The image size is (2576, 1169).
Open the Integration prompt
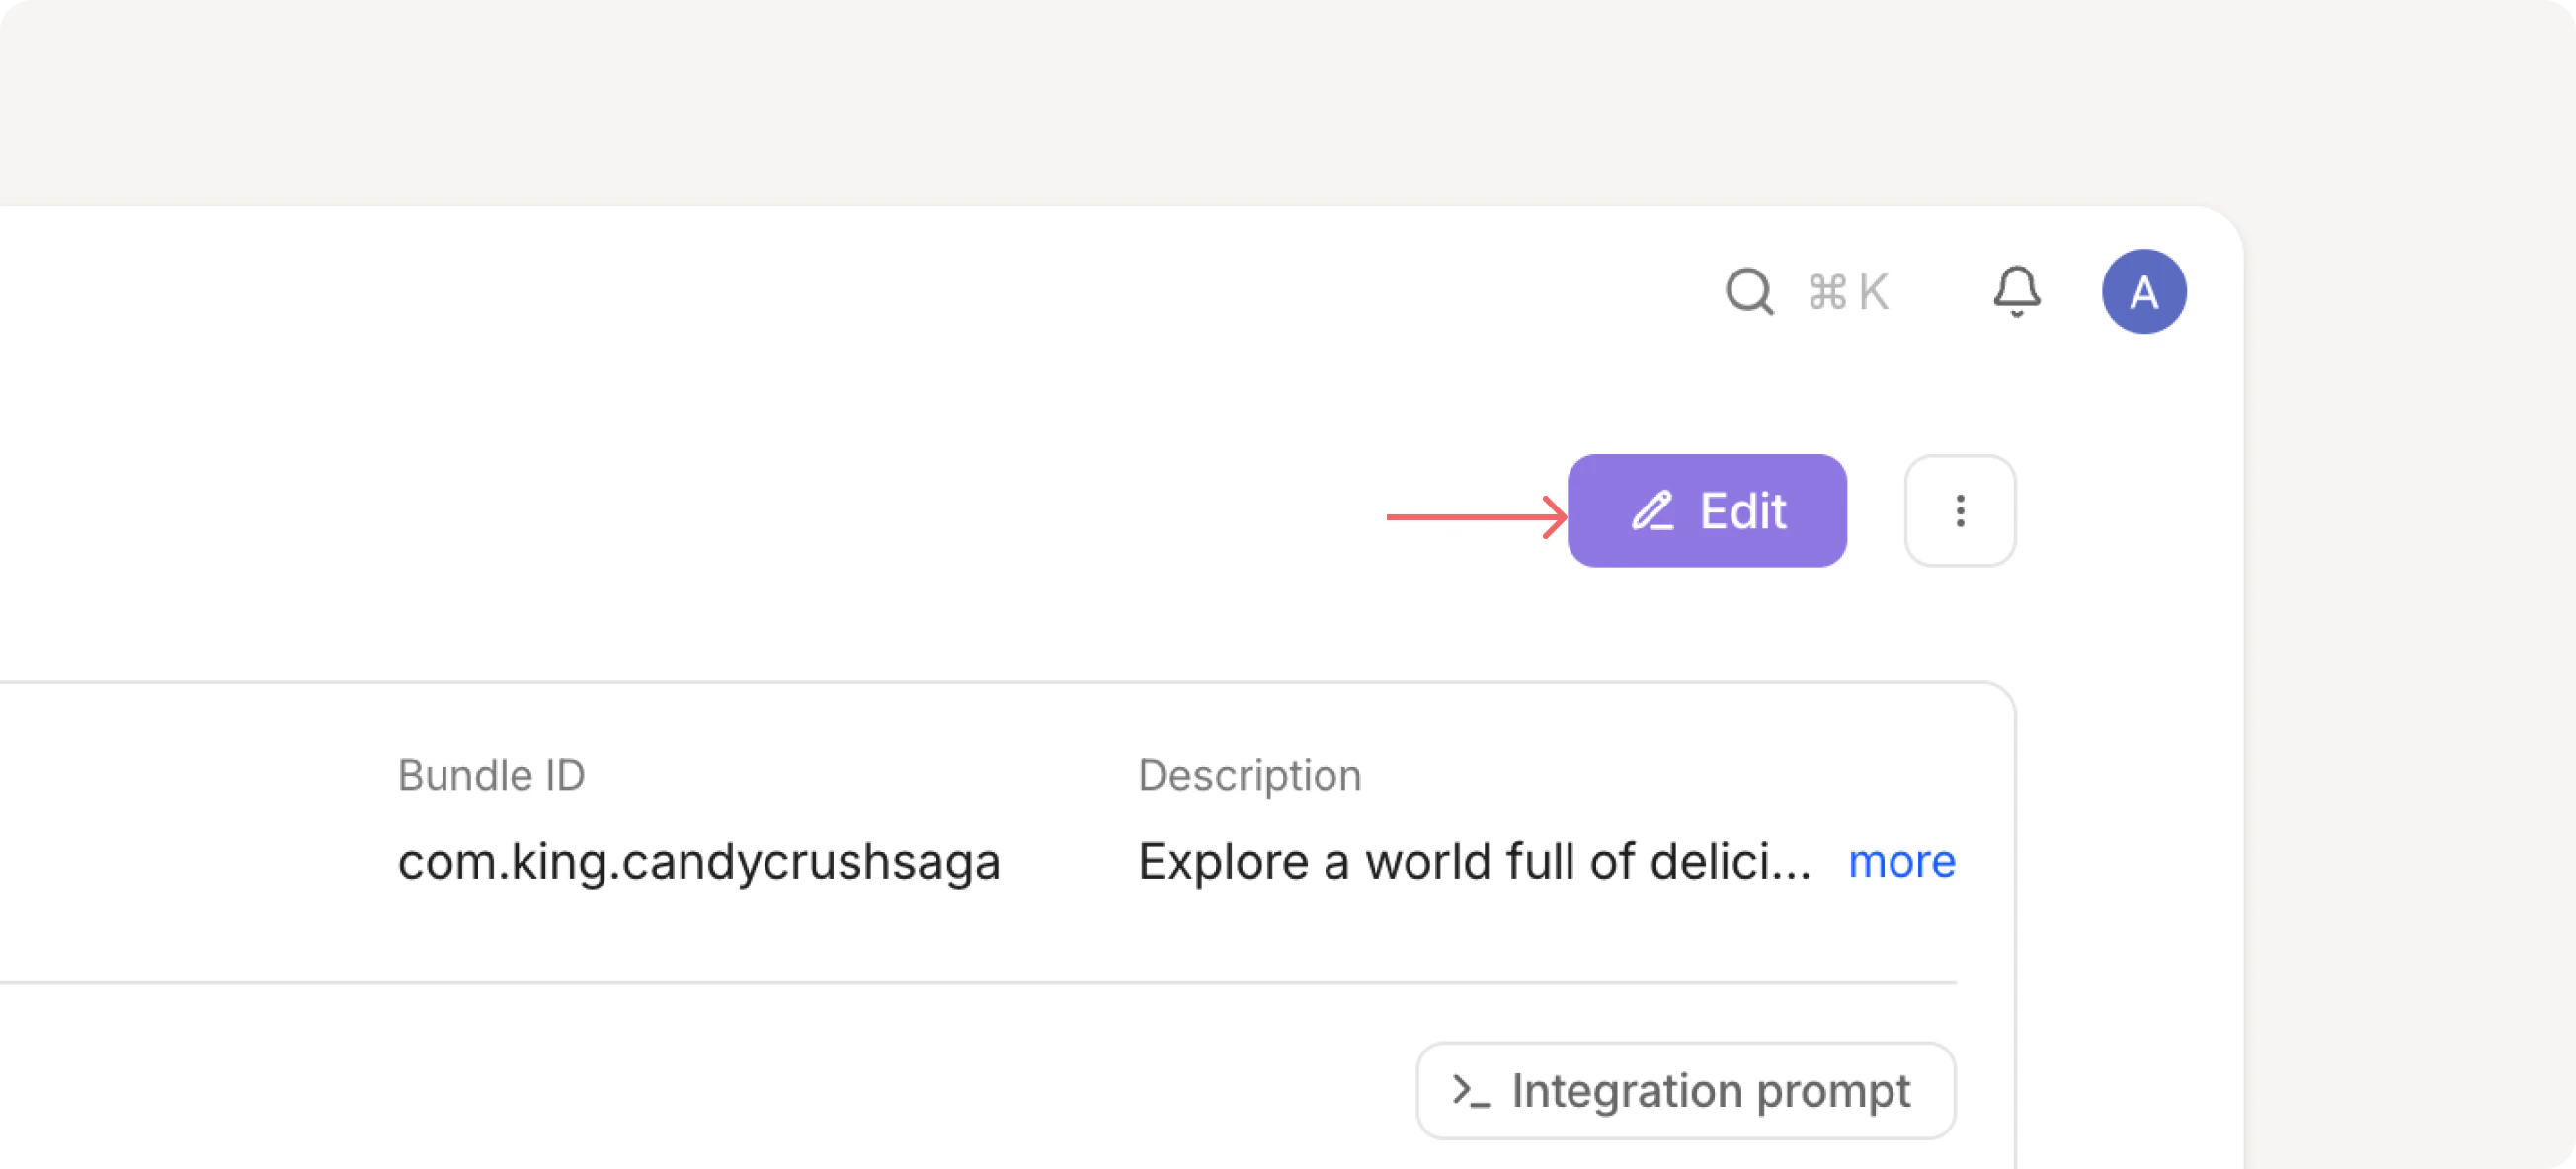tap(1684, 1090)
